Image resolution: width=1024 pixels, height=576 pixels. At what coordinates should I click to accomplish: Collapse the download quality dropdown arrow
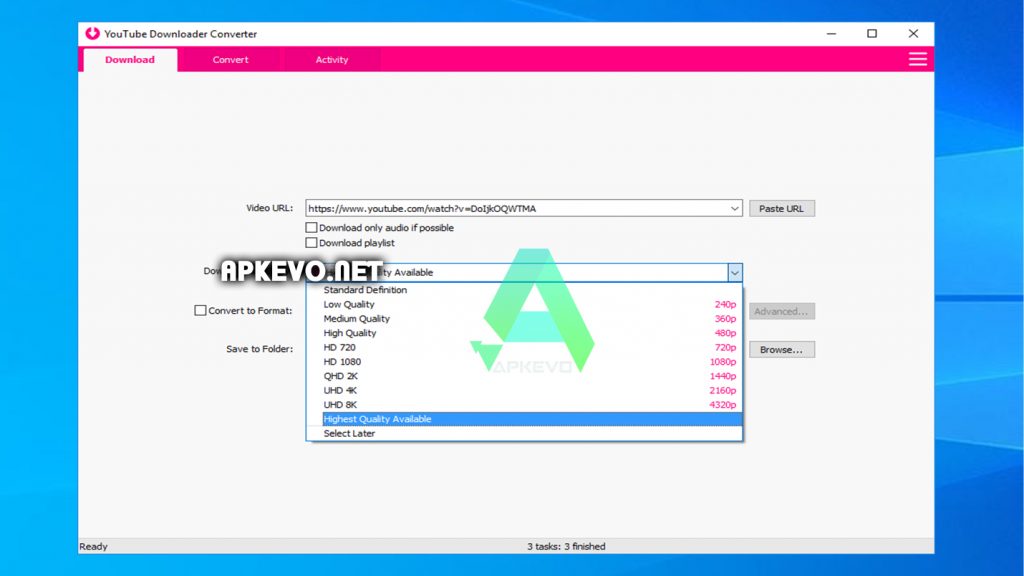(735, 272)
